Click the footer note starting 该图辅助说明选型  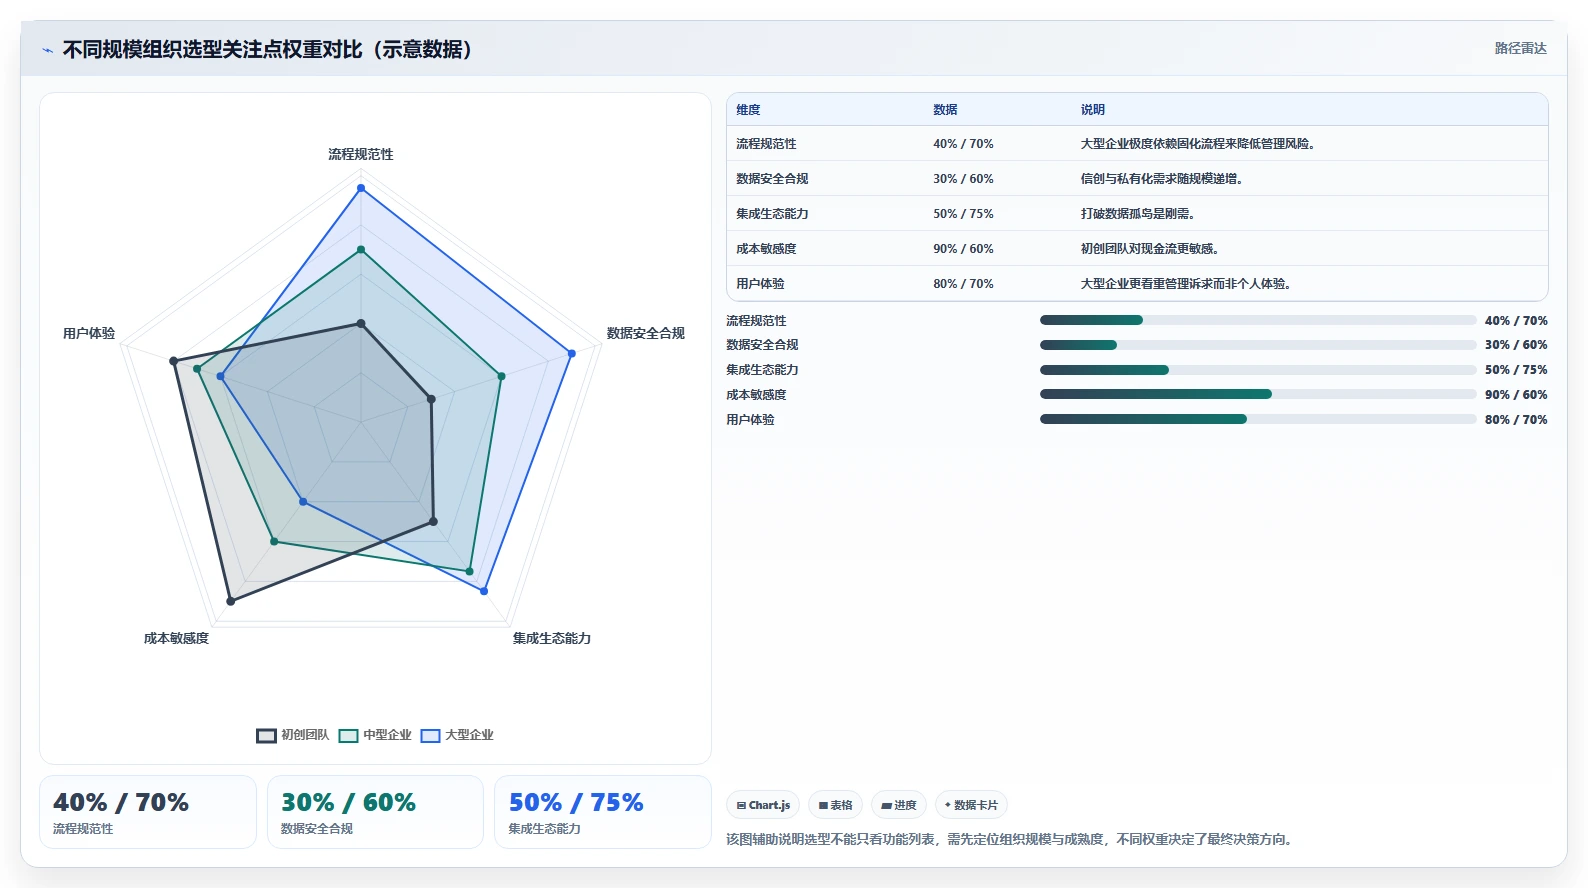1011,839
